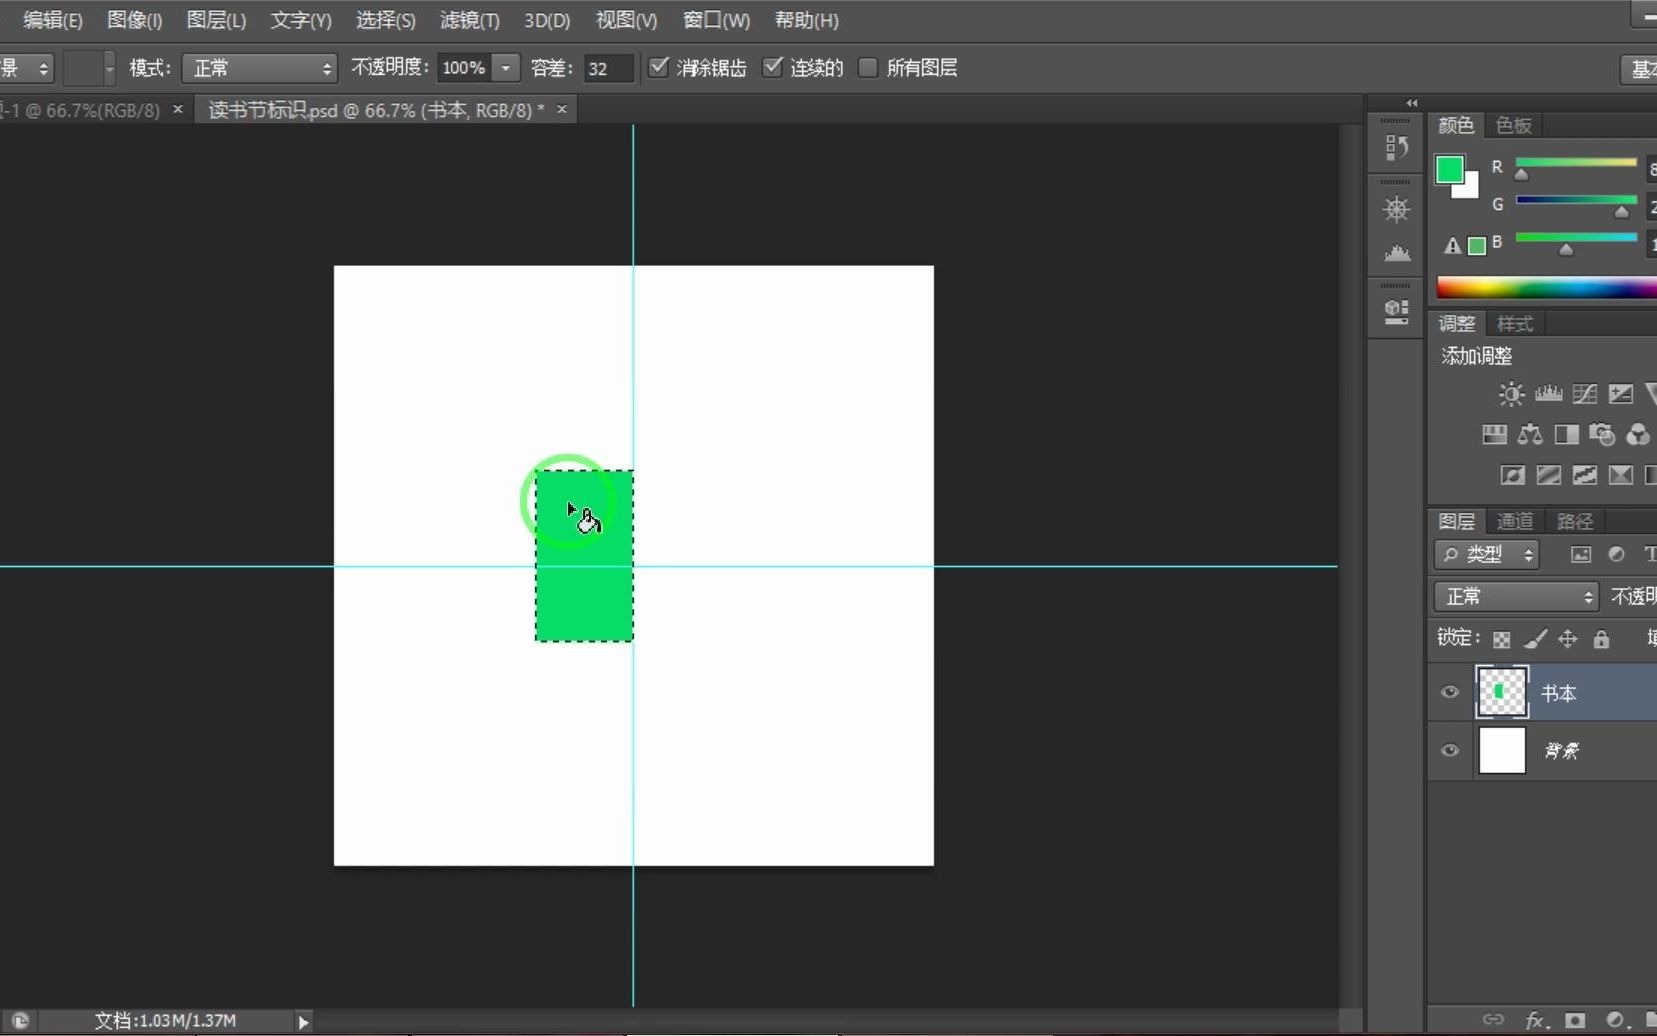Toggle the contiguous checkbox (连续的)
Screen dimensions: 1657x1036
[772, 67]
